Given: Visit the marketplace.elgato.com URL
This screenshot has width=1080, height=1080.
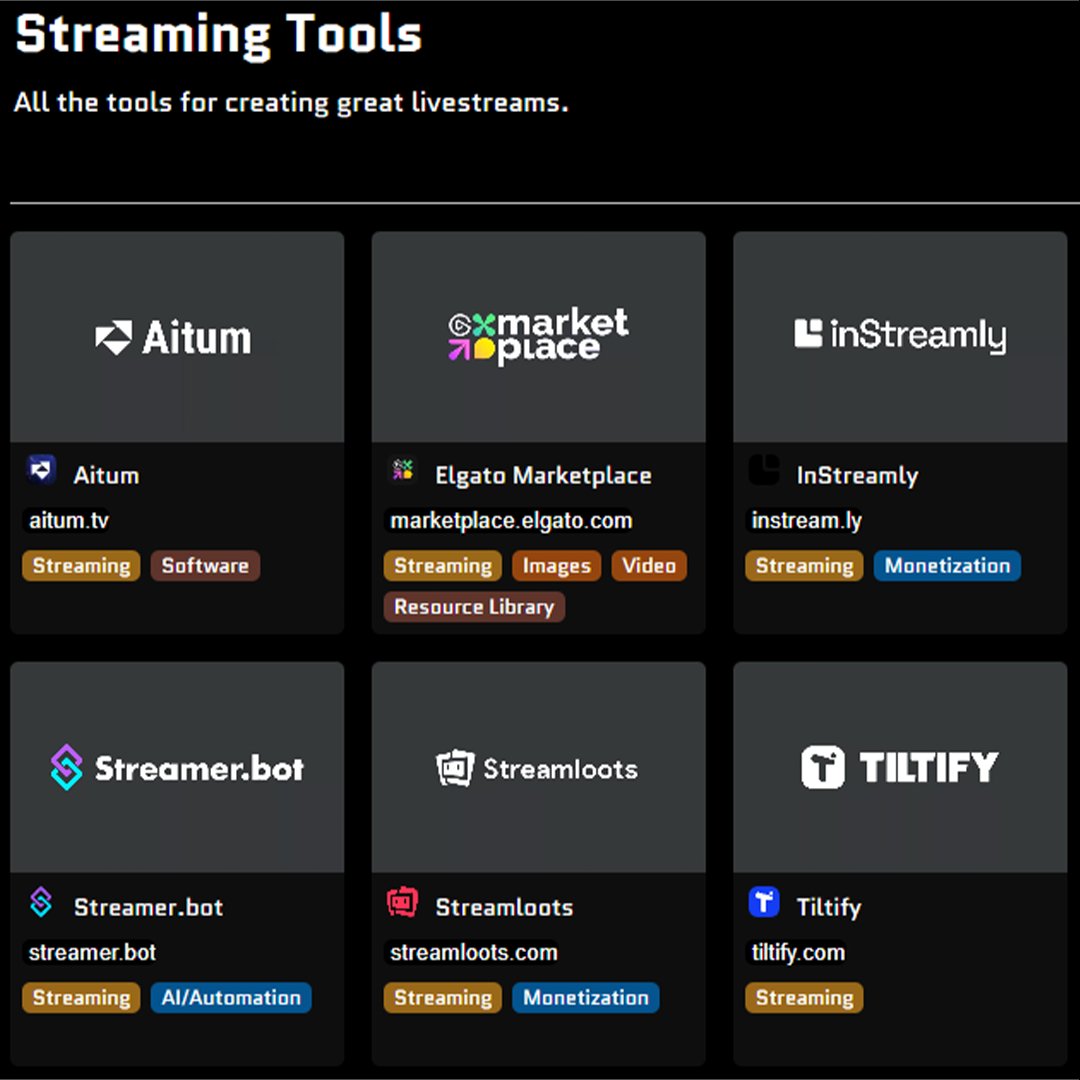Looking at the screenshot, I should [511, 520].
